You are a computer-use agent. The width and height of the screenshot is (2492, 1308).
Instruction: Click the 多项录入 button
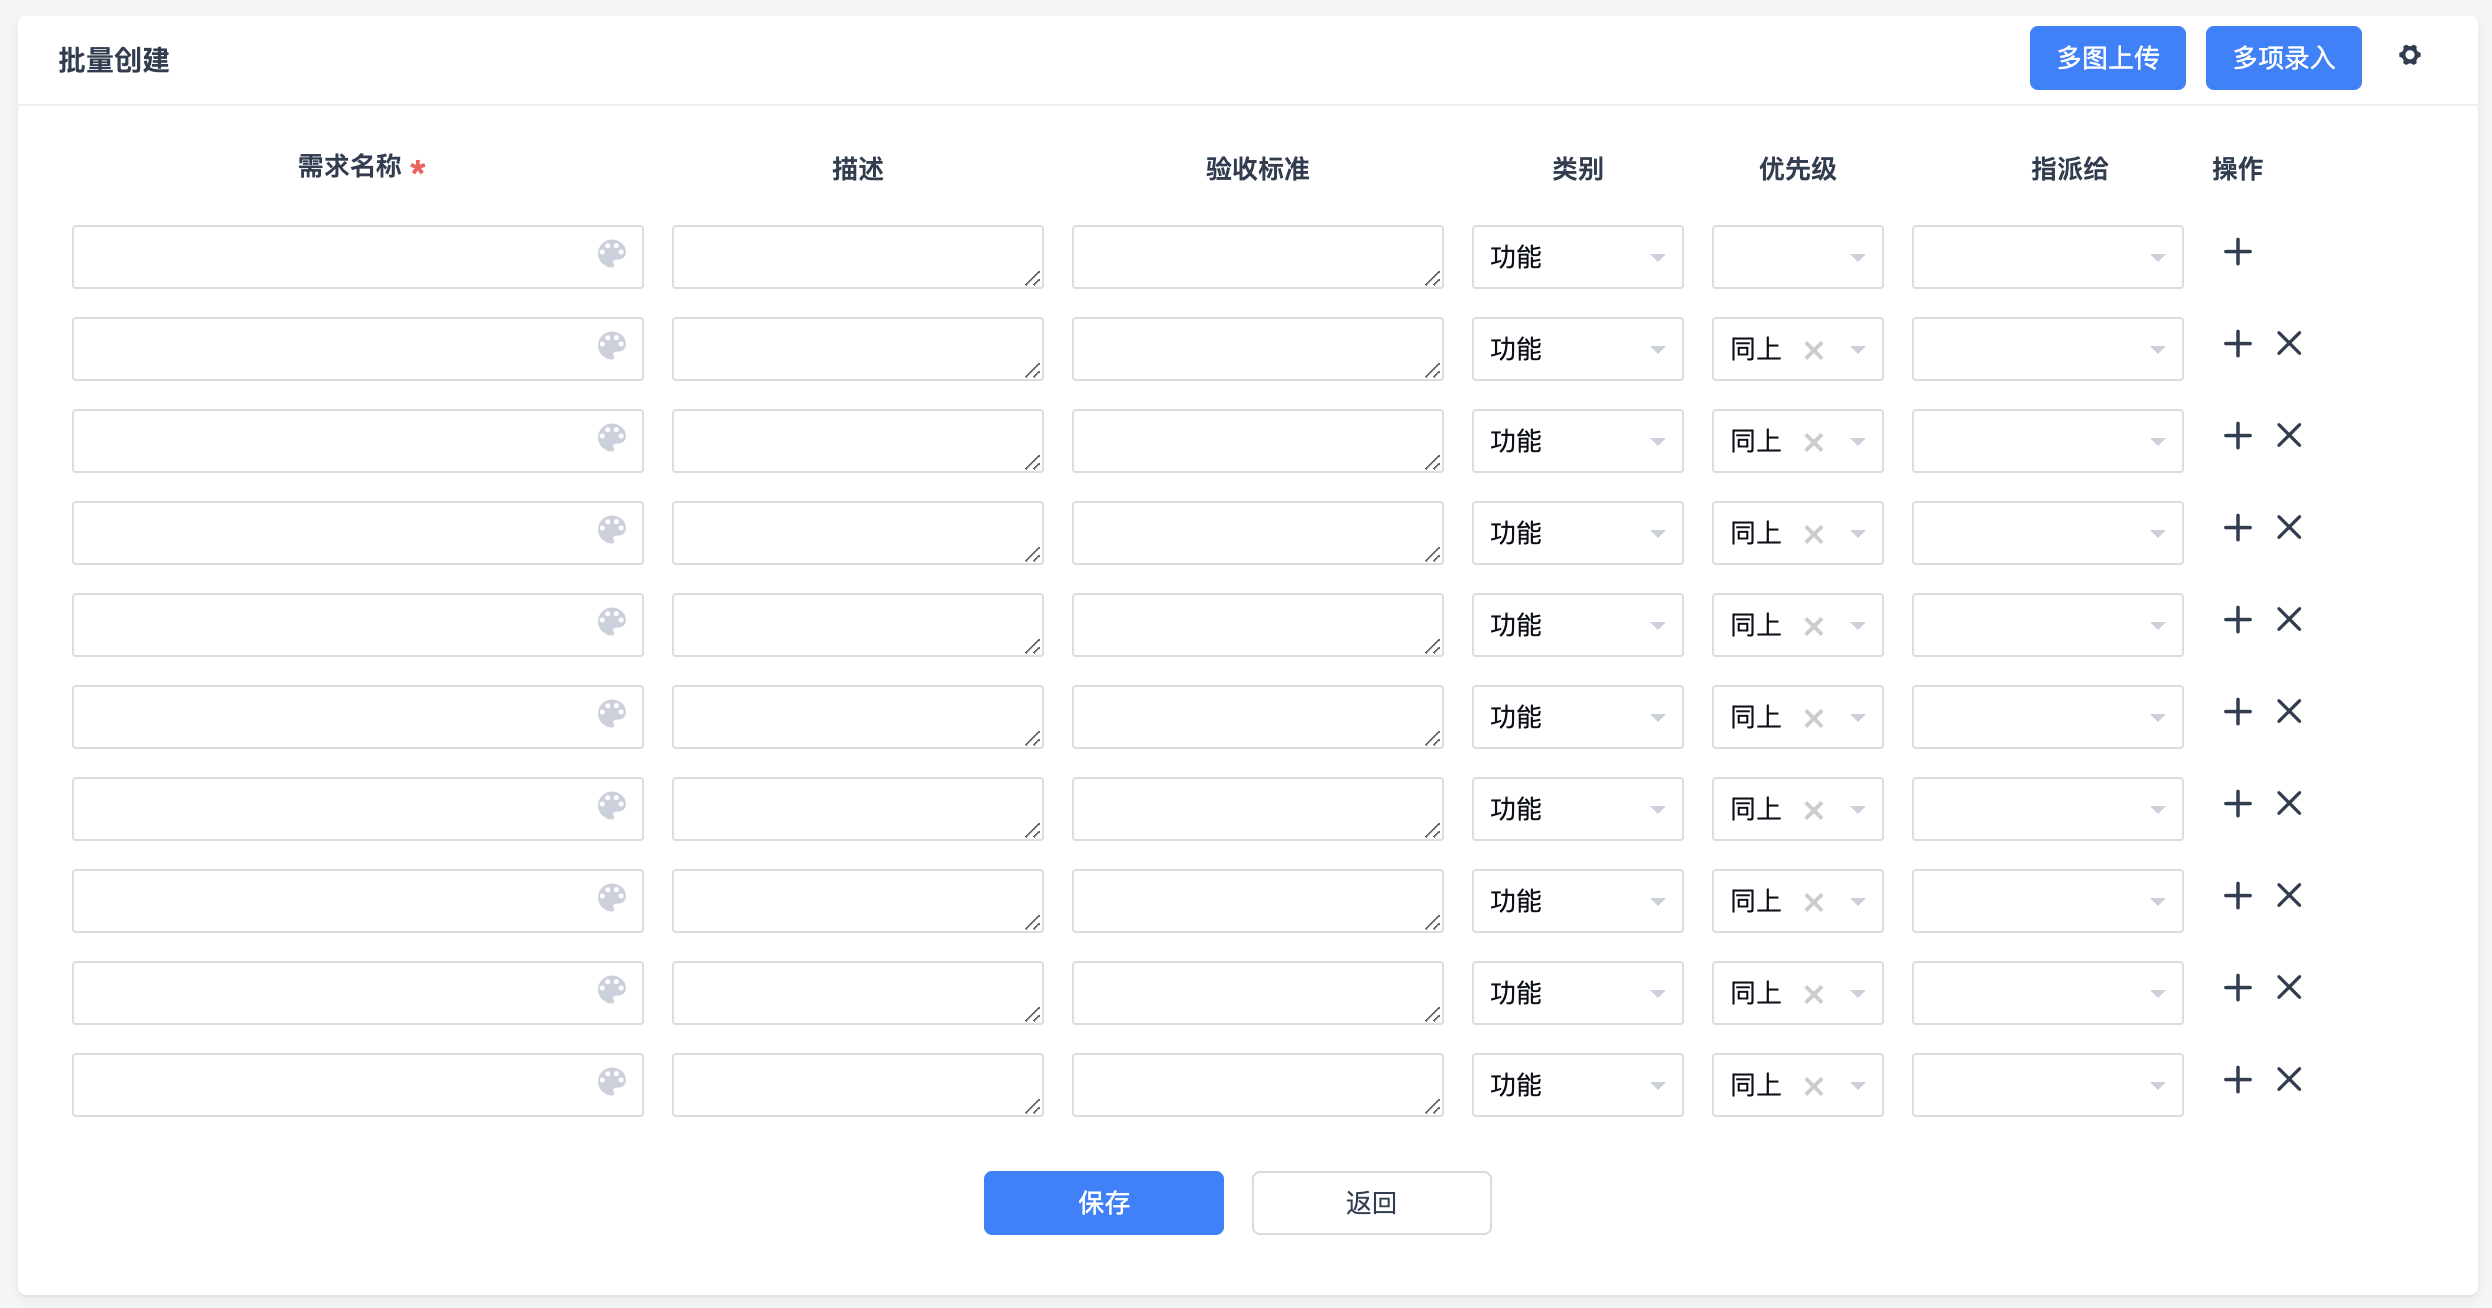[x=2283, y=58]
